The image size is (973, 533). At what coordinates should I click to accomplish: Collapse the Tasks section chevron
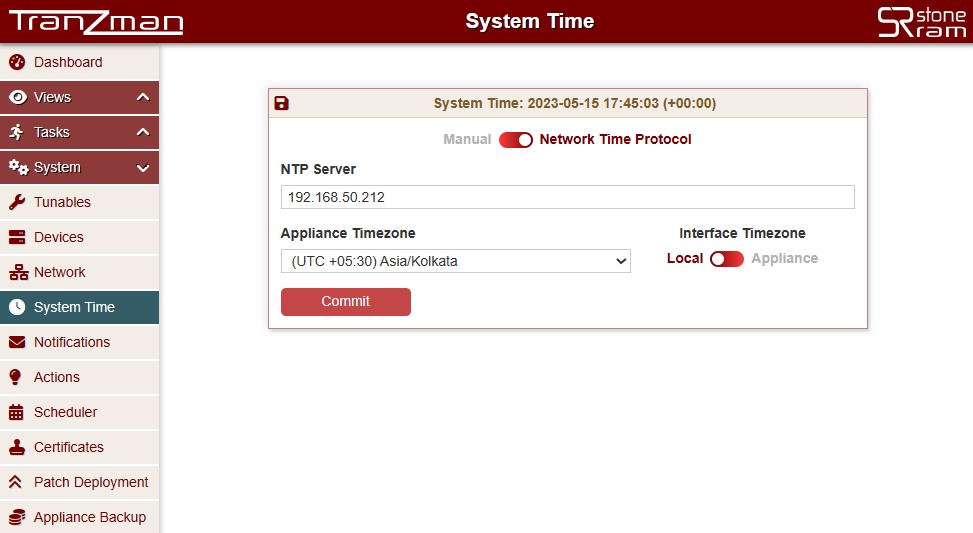[x=143, y=132]
